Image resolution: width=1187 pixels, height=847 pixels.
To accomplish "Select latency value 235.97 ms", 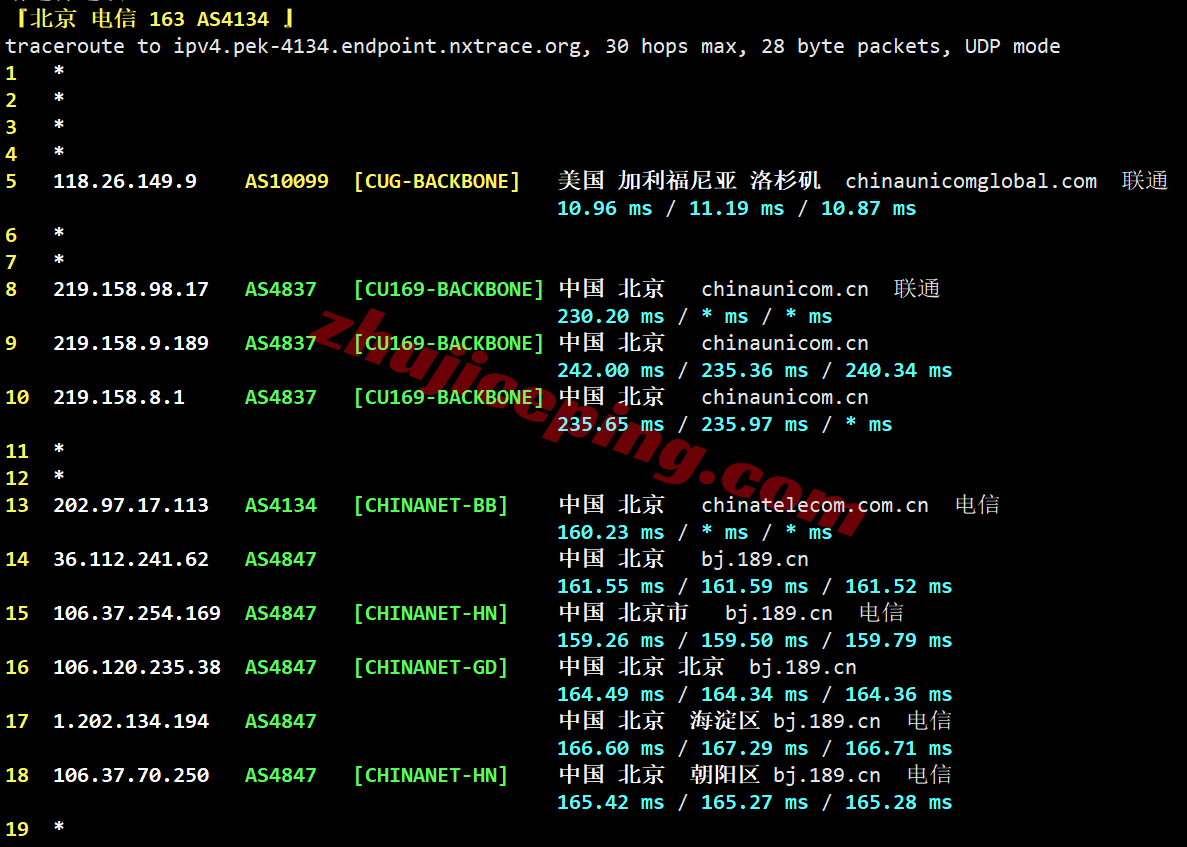I will pyautogui.click(x=755, y=425).
